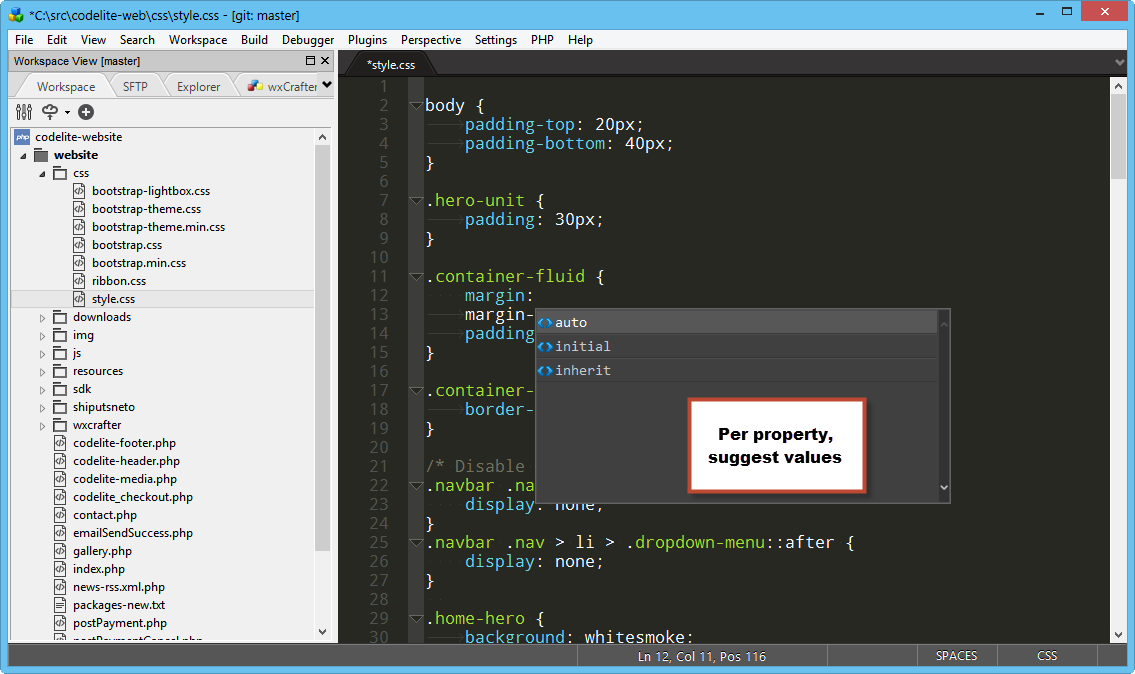Click line number 25 in editor margin
Image resolution: width=1135 pixels, height=674 pixels.
click(x=379, y=542)
